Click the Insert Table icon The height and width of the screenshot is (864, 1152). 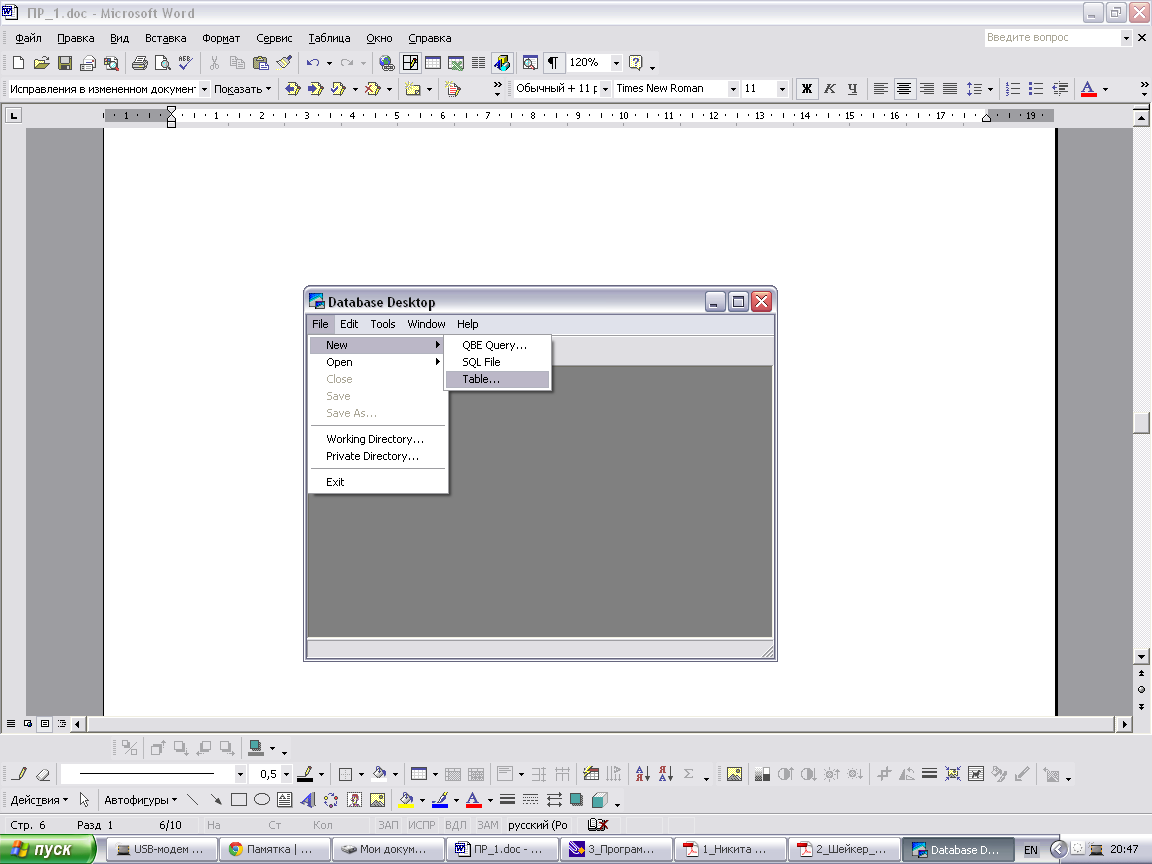tap(433, 63)
